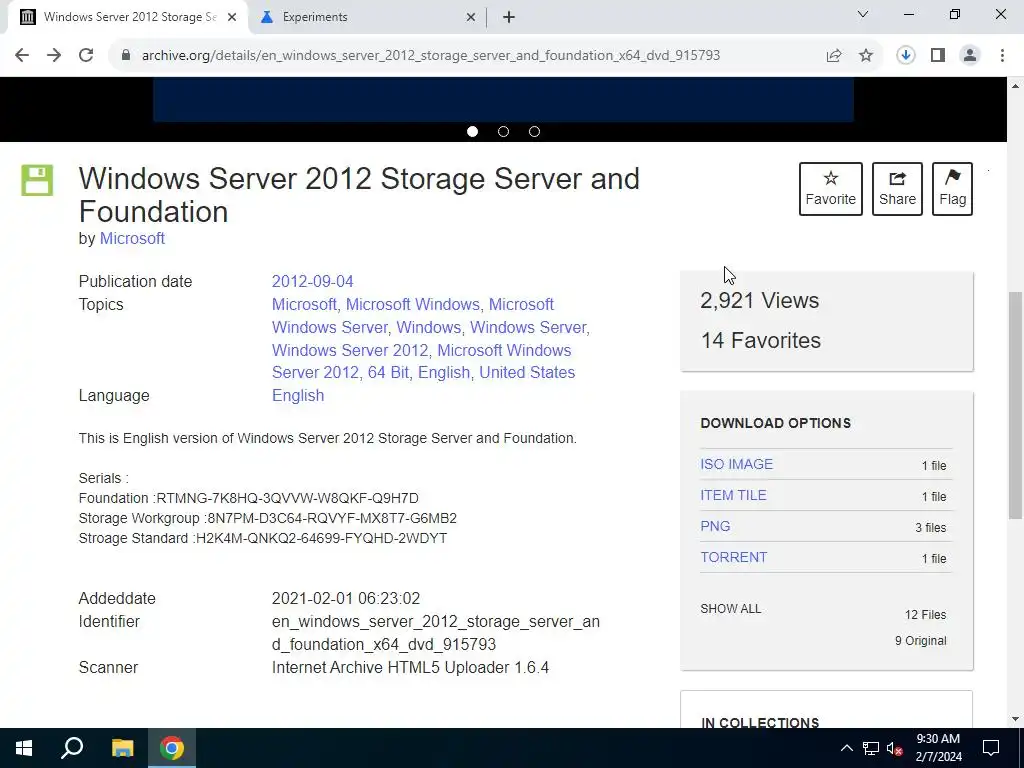
Task: Open the taskbar clock showing 9:30 AM
Action: (x=938, y=748)
